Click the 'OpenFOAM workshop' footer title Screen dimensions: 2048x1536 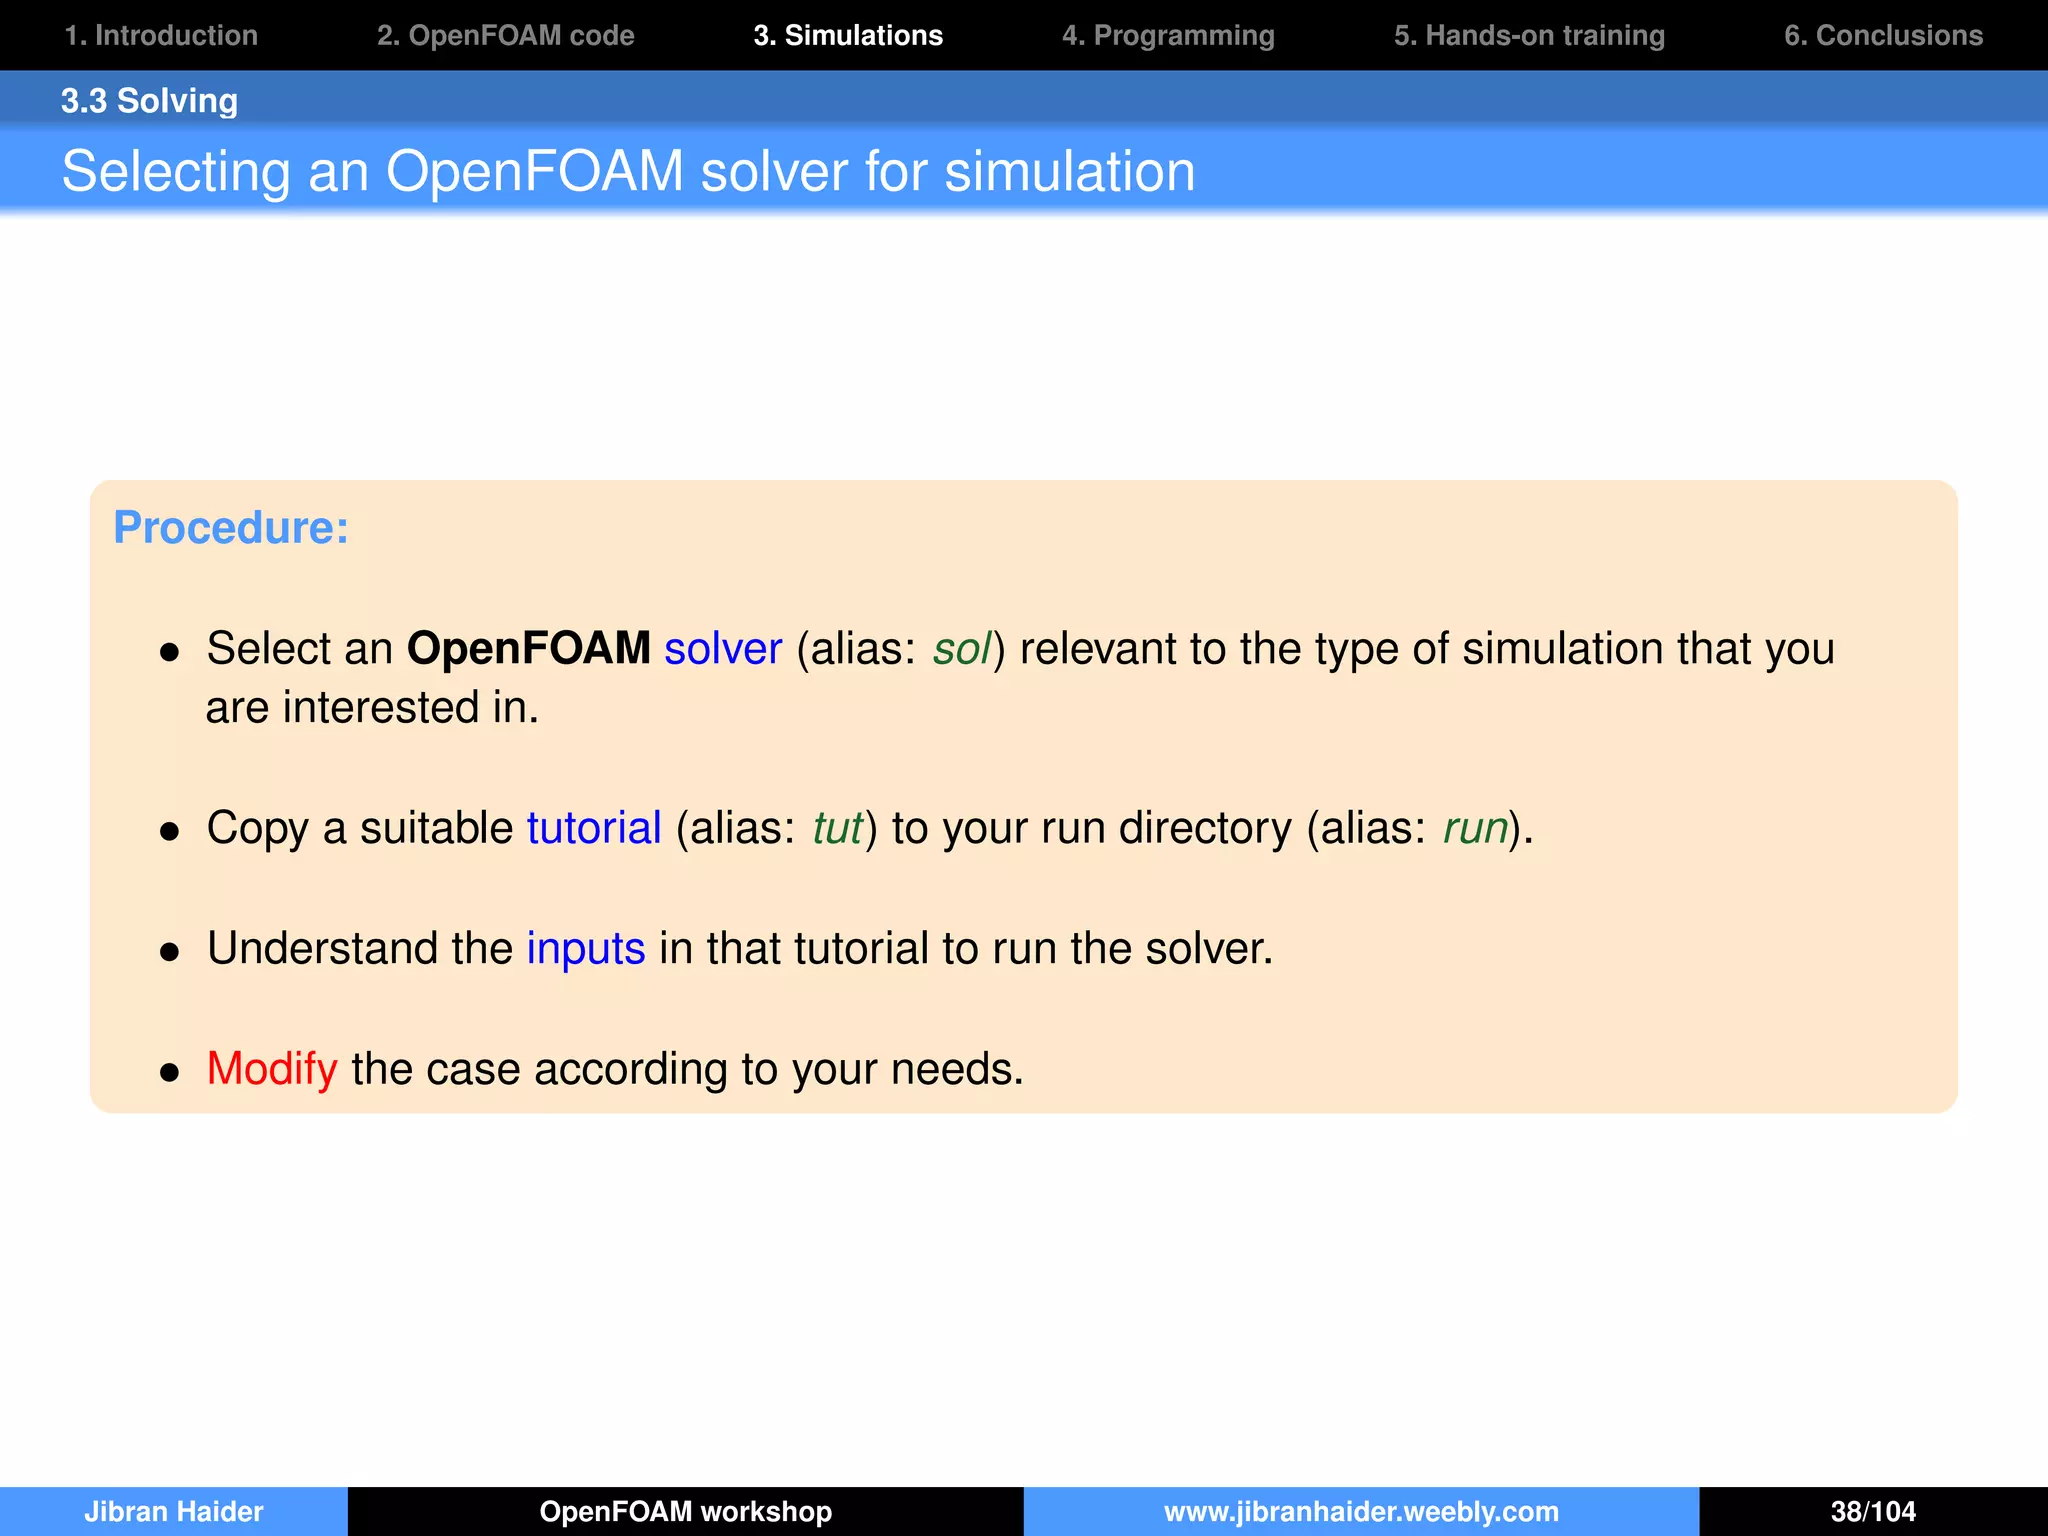(x=686, y=1511)
